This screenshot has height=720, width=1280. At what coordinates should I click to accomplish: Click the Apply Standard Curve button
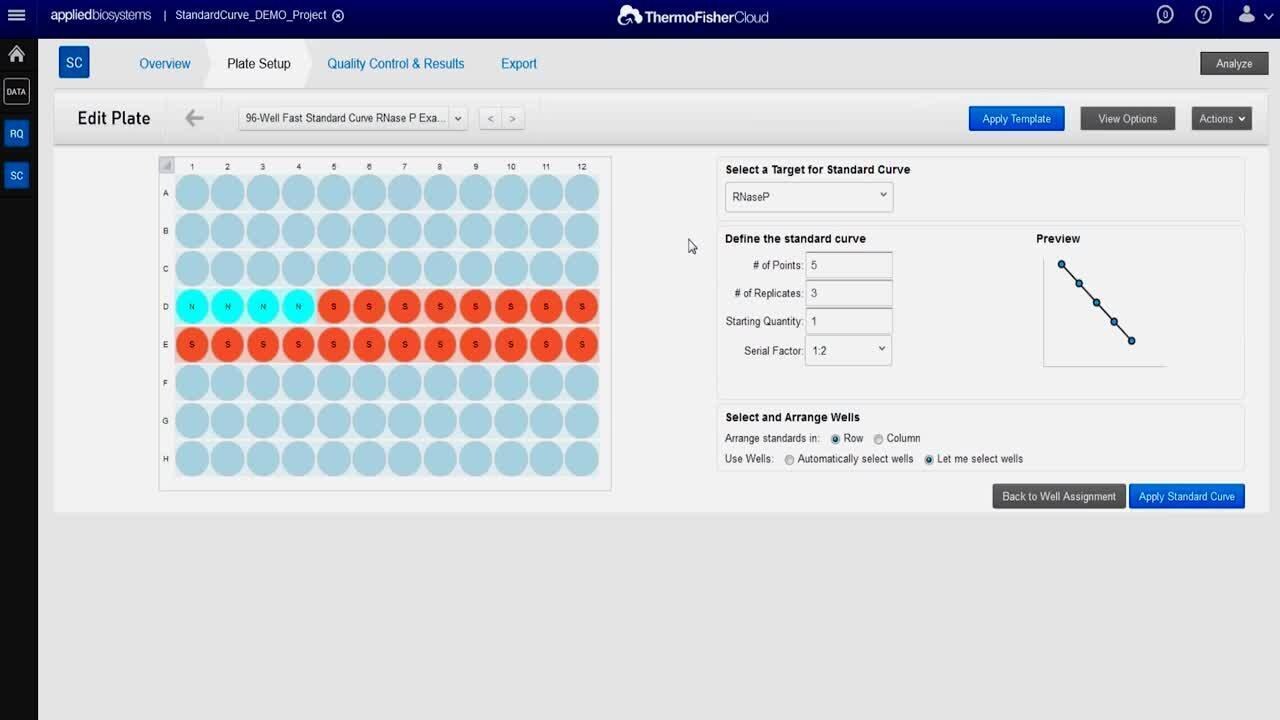point(1186,497)
